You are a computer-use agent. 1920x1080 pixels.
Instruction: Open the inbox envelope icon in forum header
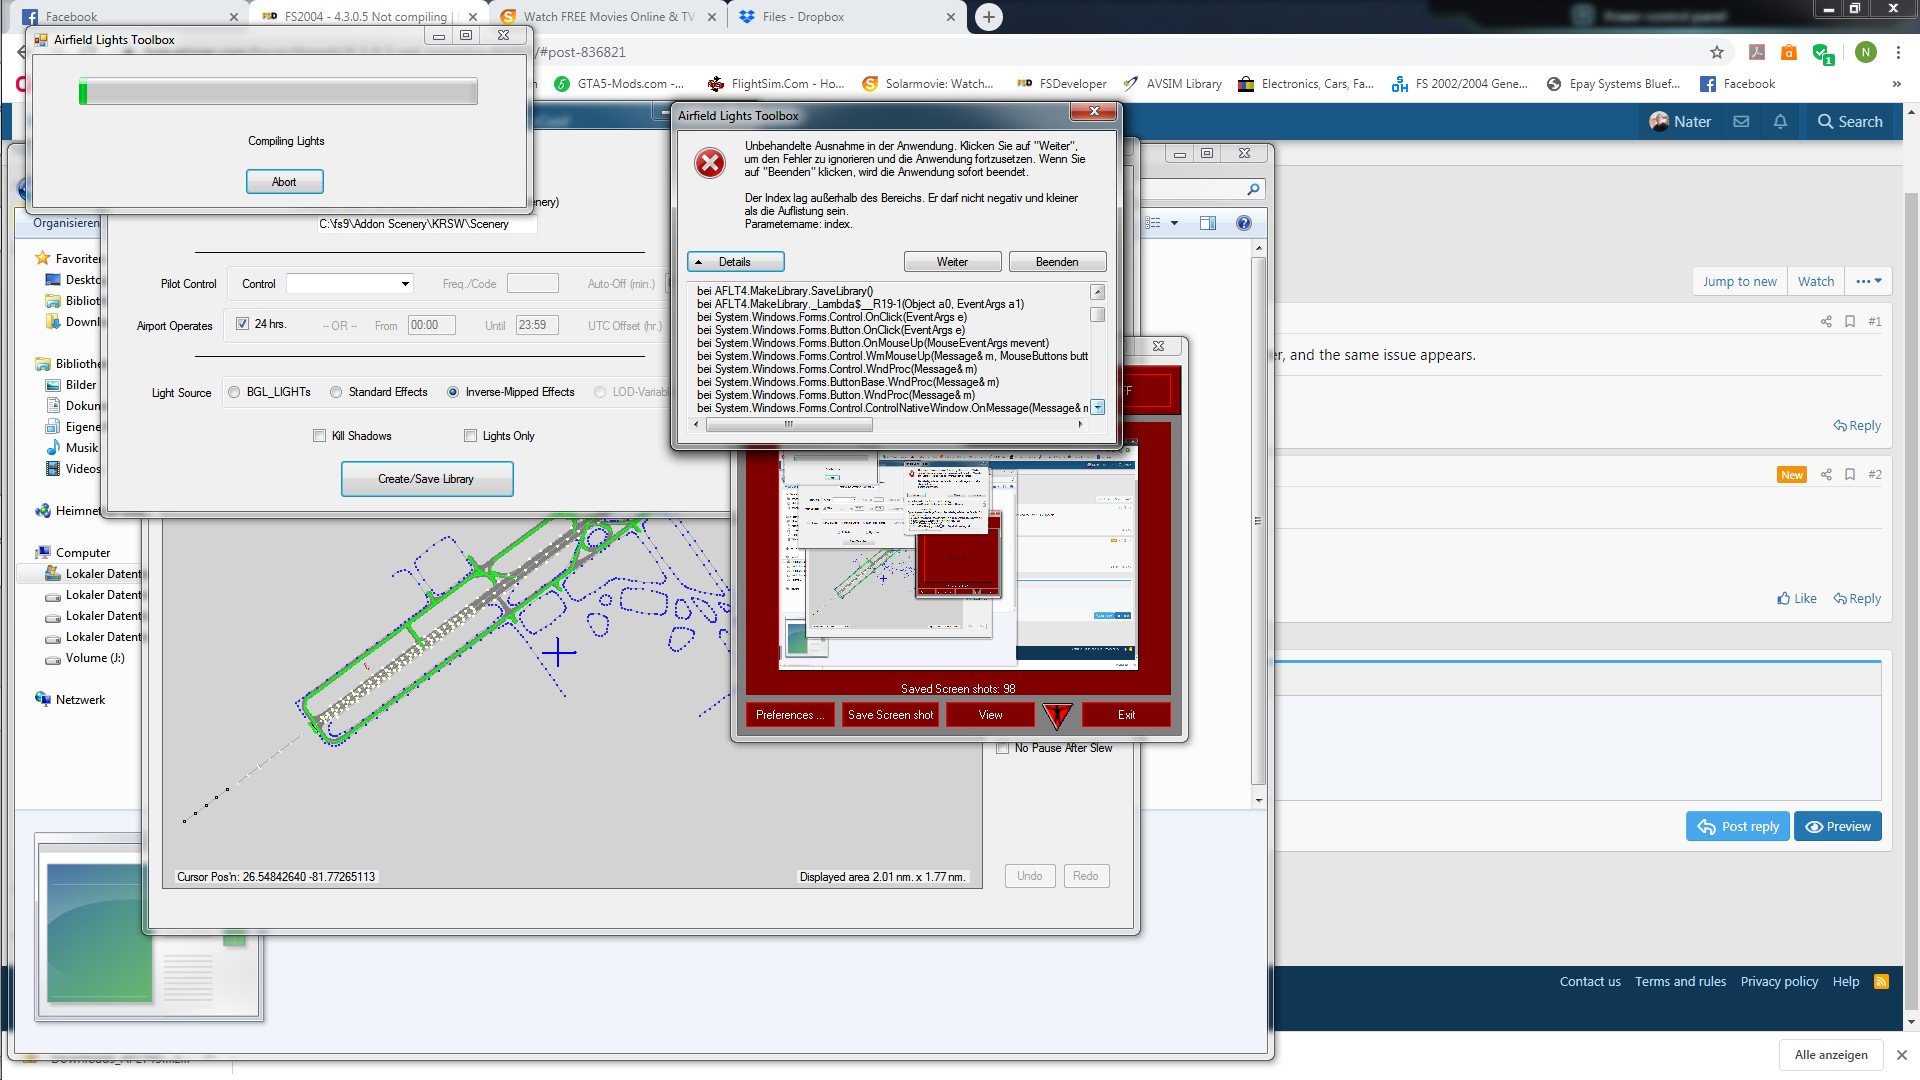tap(1741, 122)
